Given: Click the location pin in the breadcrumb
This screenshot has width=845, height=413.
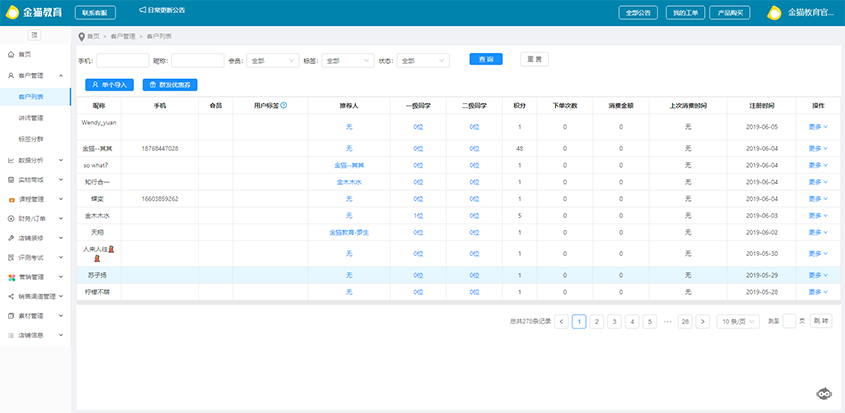Looking at the screenshot, I should [81, 37].
